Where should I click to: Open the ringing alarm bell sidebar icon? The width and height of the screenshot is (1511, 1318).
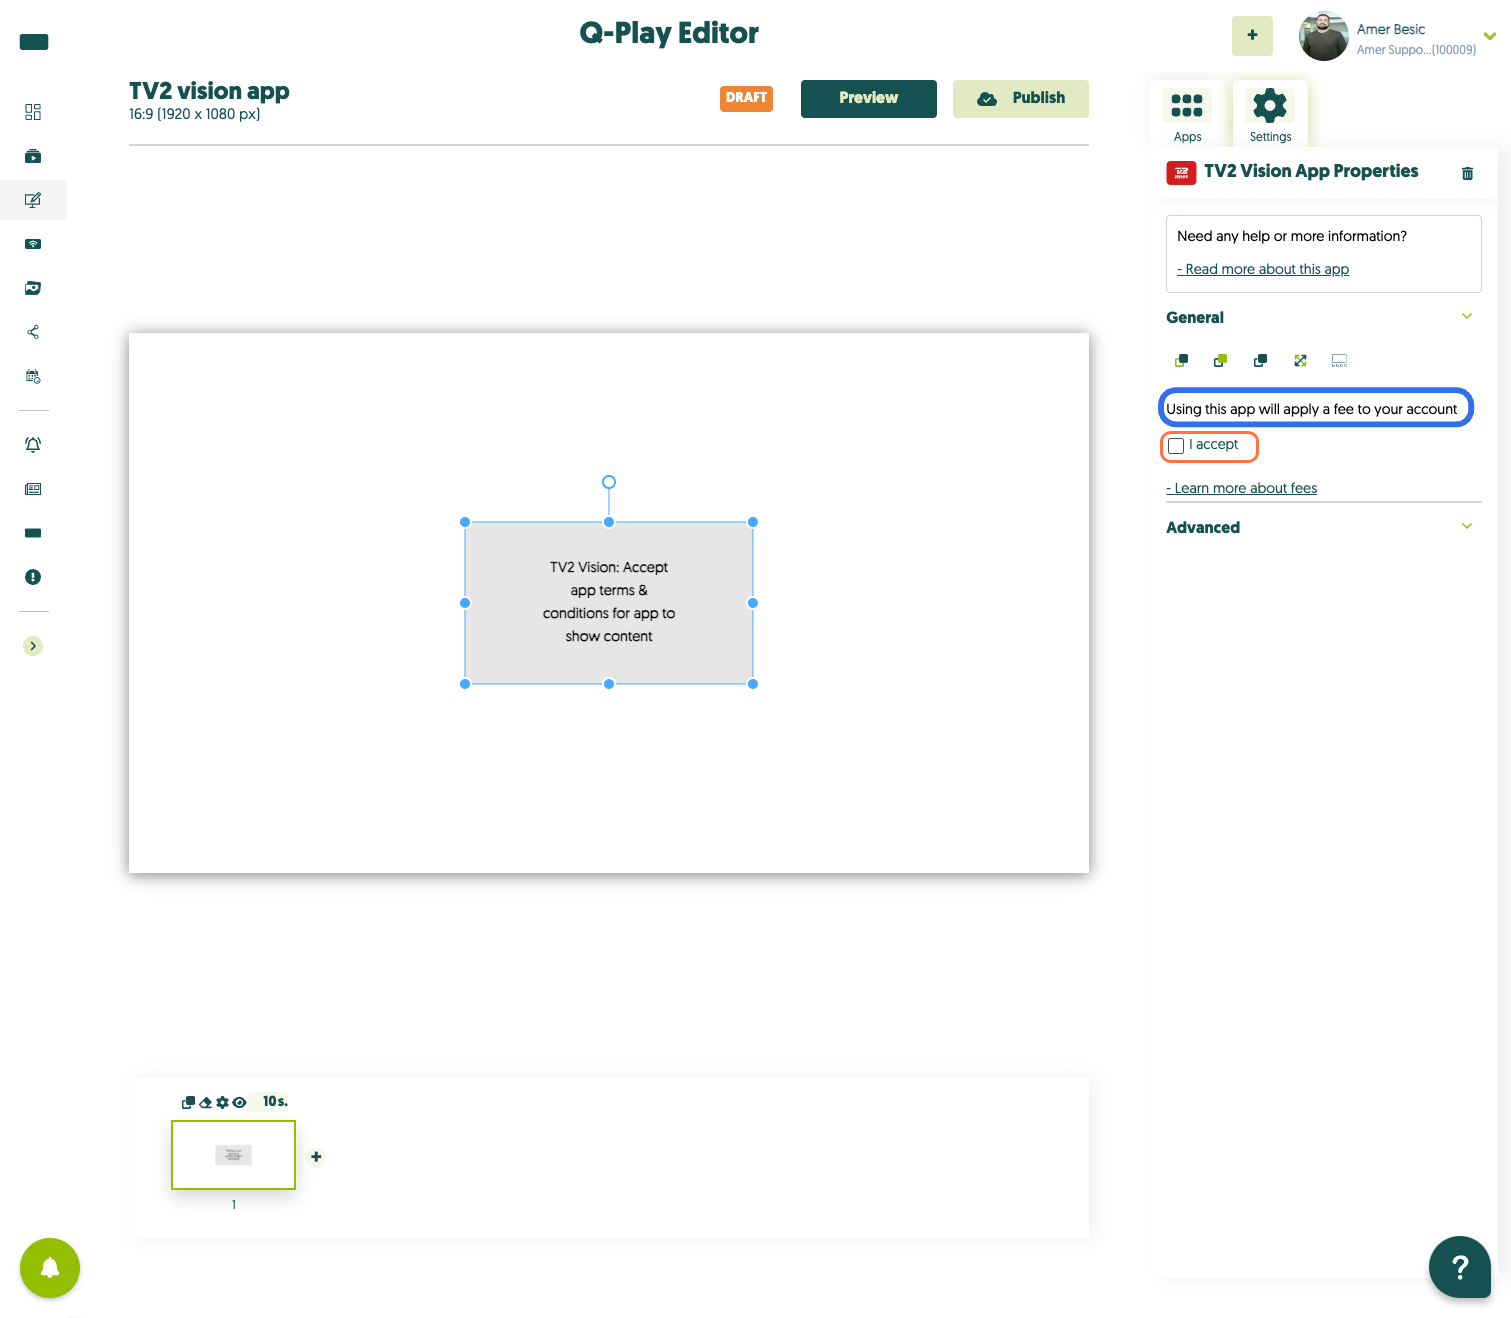pos(33,445)
